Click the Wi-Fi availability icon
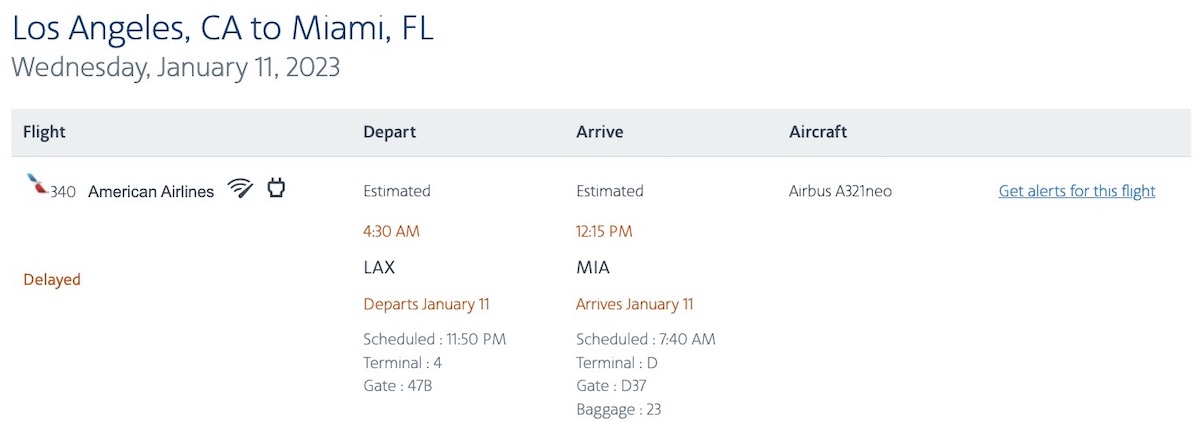 click(240, 188)
